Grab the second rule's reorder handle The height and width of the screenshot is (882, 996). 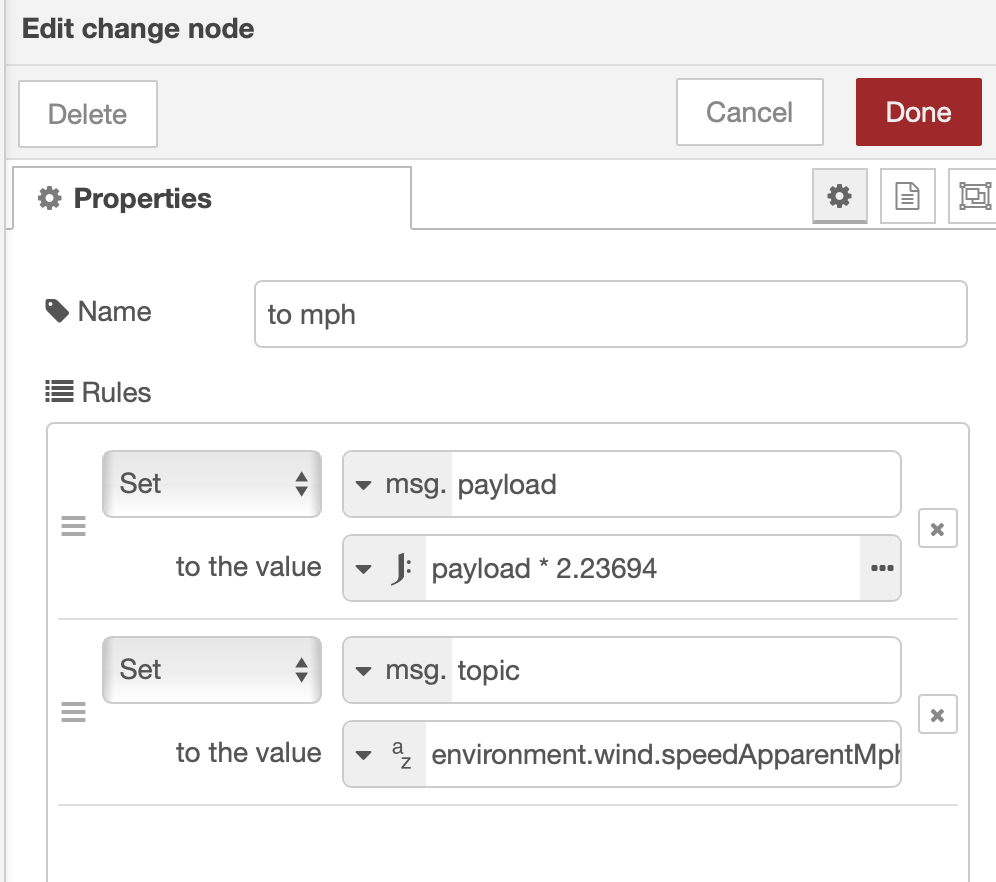(x=74, y=713)
